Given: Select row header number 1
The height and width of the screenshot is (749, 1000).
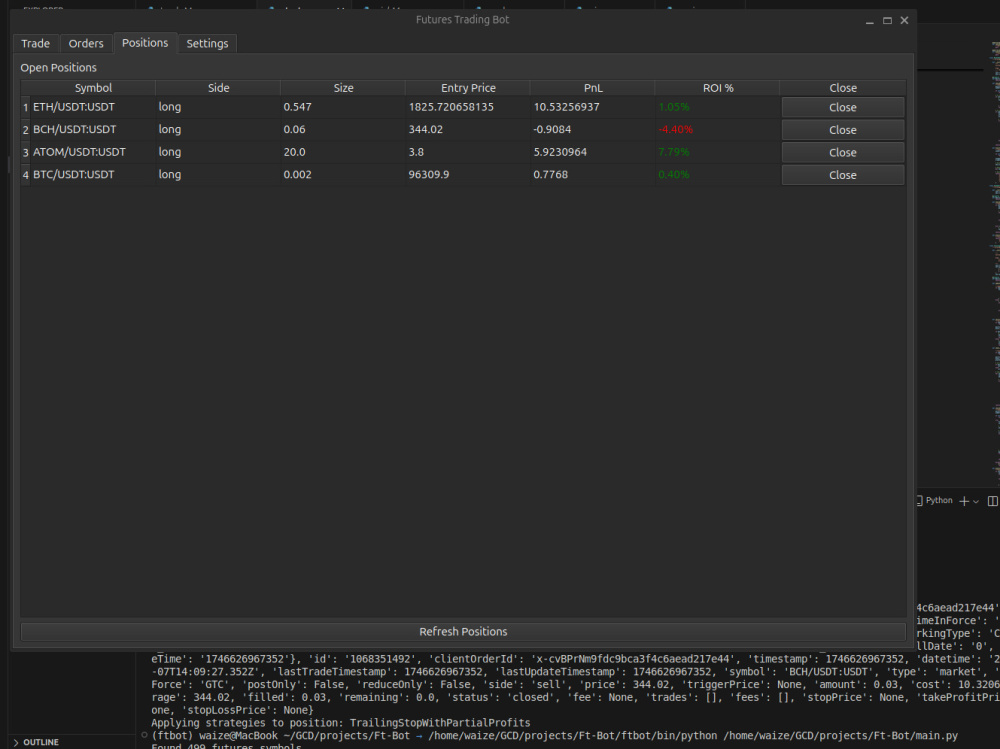Looking at the screenshot, I should point(26,107).
